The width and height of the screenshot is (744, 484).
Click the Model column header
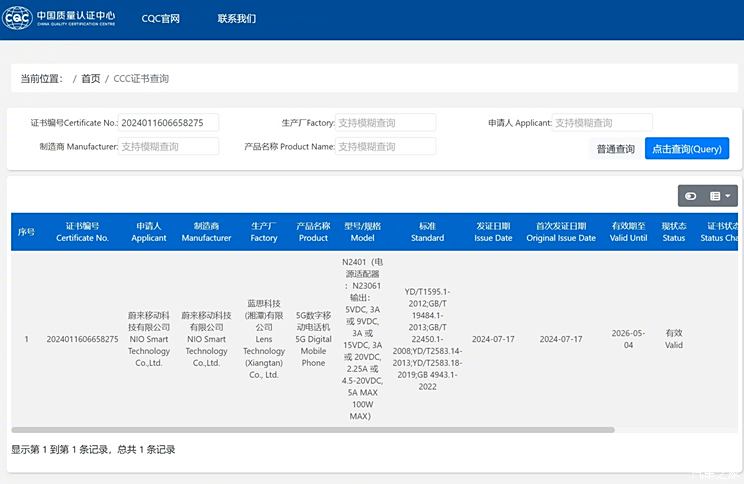coord(362,232)
